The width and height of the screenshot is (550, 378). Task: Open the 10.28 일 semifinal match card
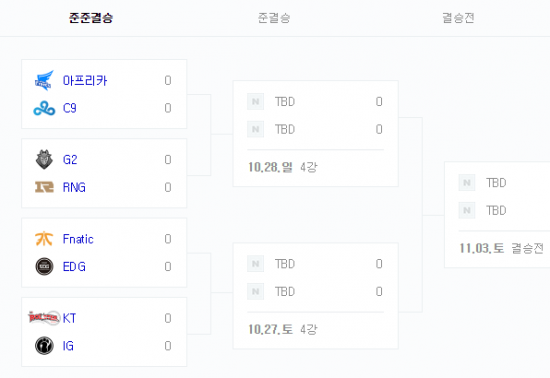pyautogui.click(x=316, y=134)
